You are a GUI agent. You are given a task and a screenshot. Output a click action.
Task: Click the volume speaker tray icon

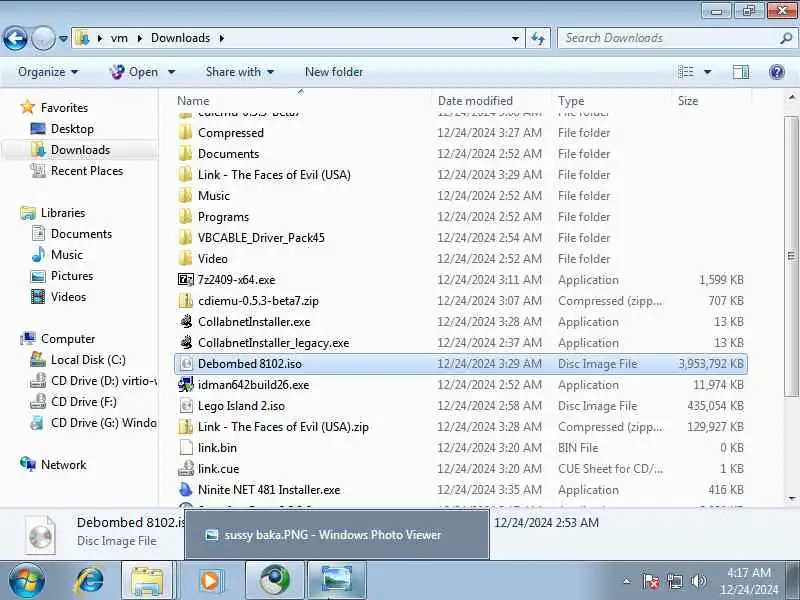tap(698, 581)
